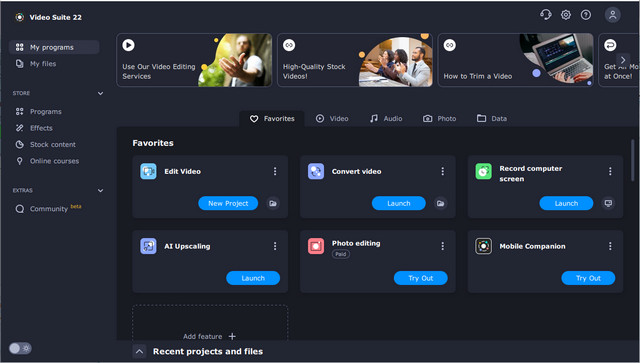Open the Use Our Video Editing Services banner image
640x363 pixels.
pyautogui.click(x=235, y=60)
